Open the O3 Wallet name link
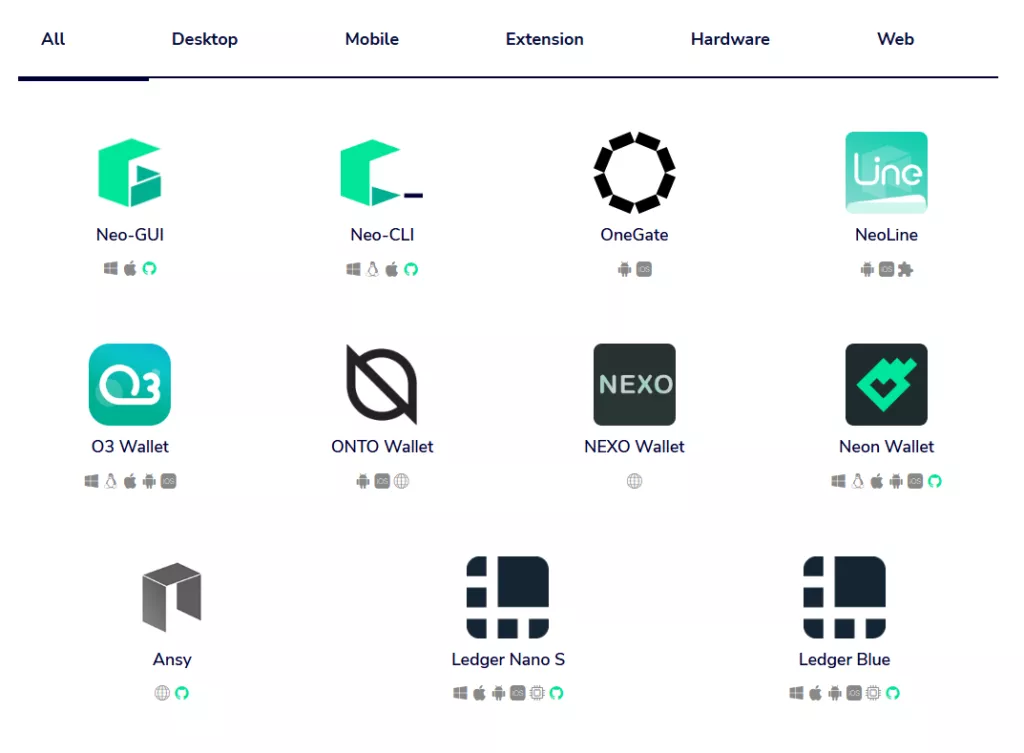This screenshot has height=753, width=1024. [x=129, y=447]
